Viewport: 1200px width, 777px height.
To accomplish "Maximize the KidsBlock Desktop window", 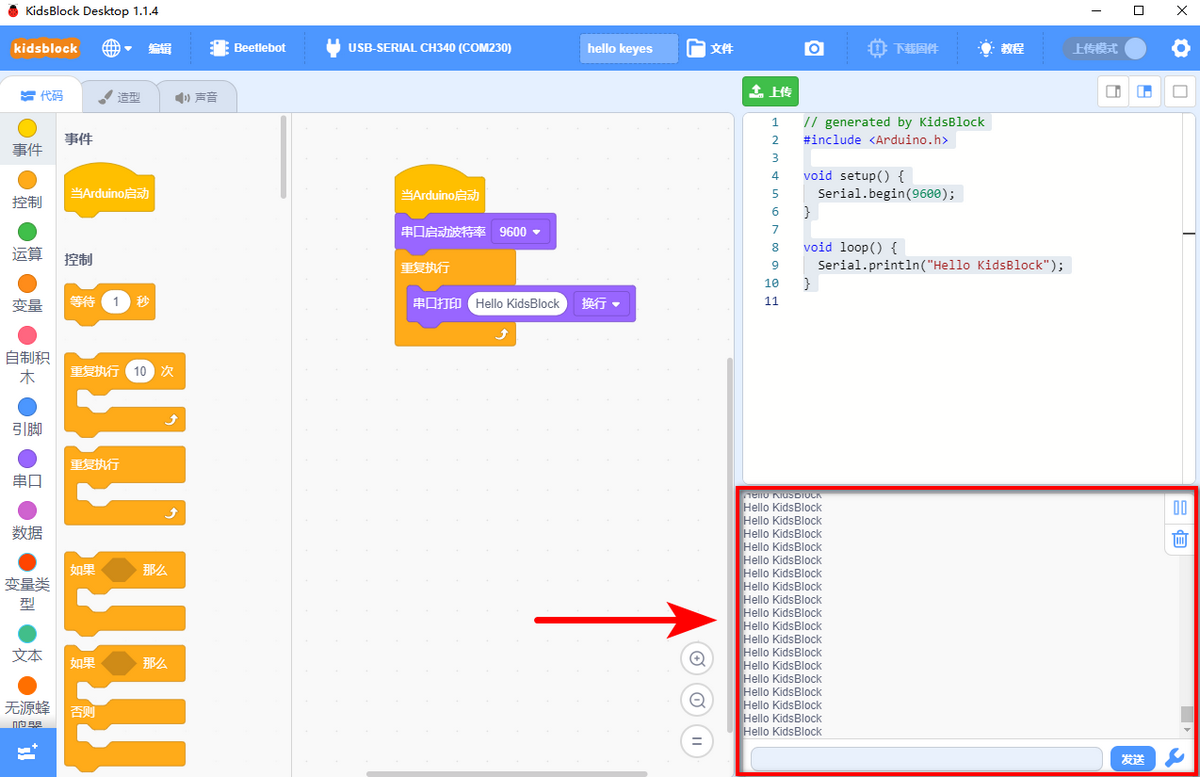I will click(1138, 11).
